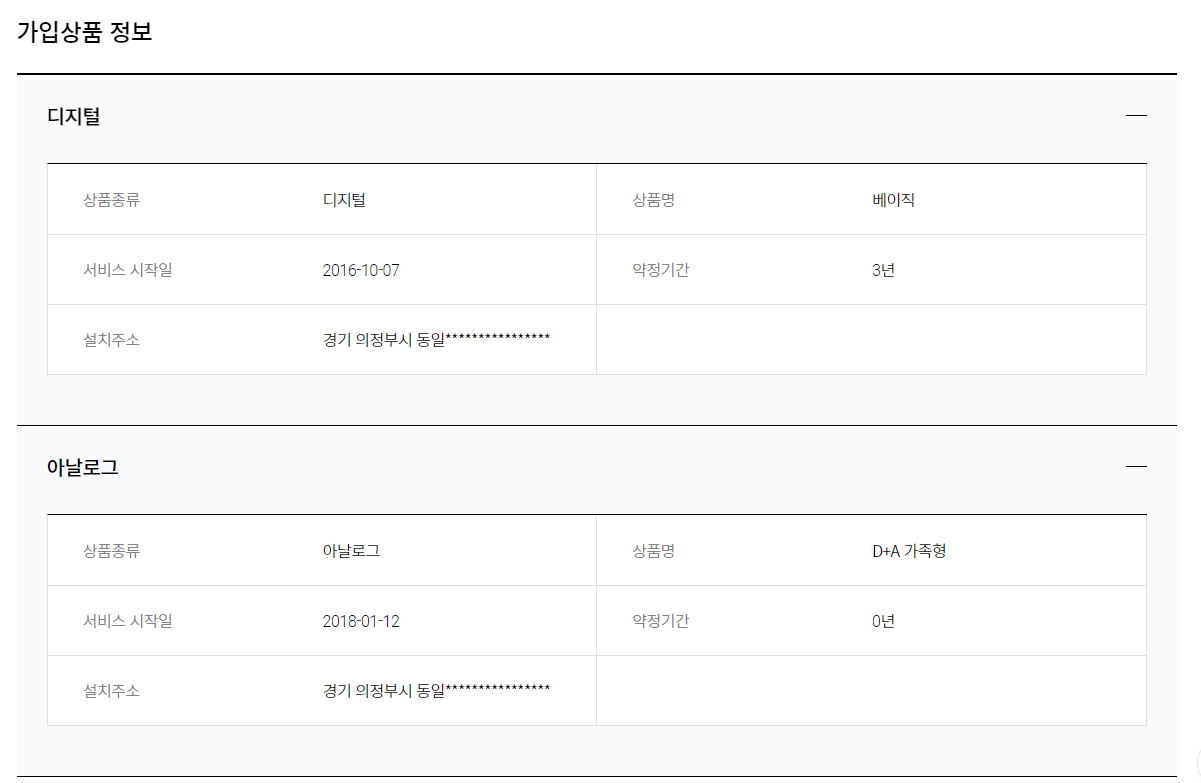This screenshot has height=783, width=1201.
Task: Collapse the 디지털 section via minus icon
Action: tap(1135, 116)
